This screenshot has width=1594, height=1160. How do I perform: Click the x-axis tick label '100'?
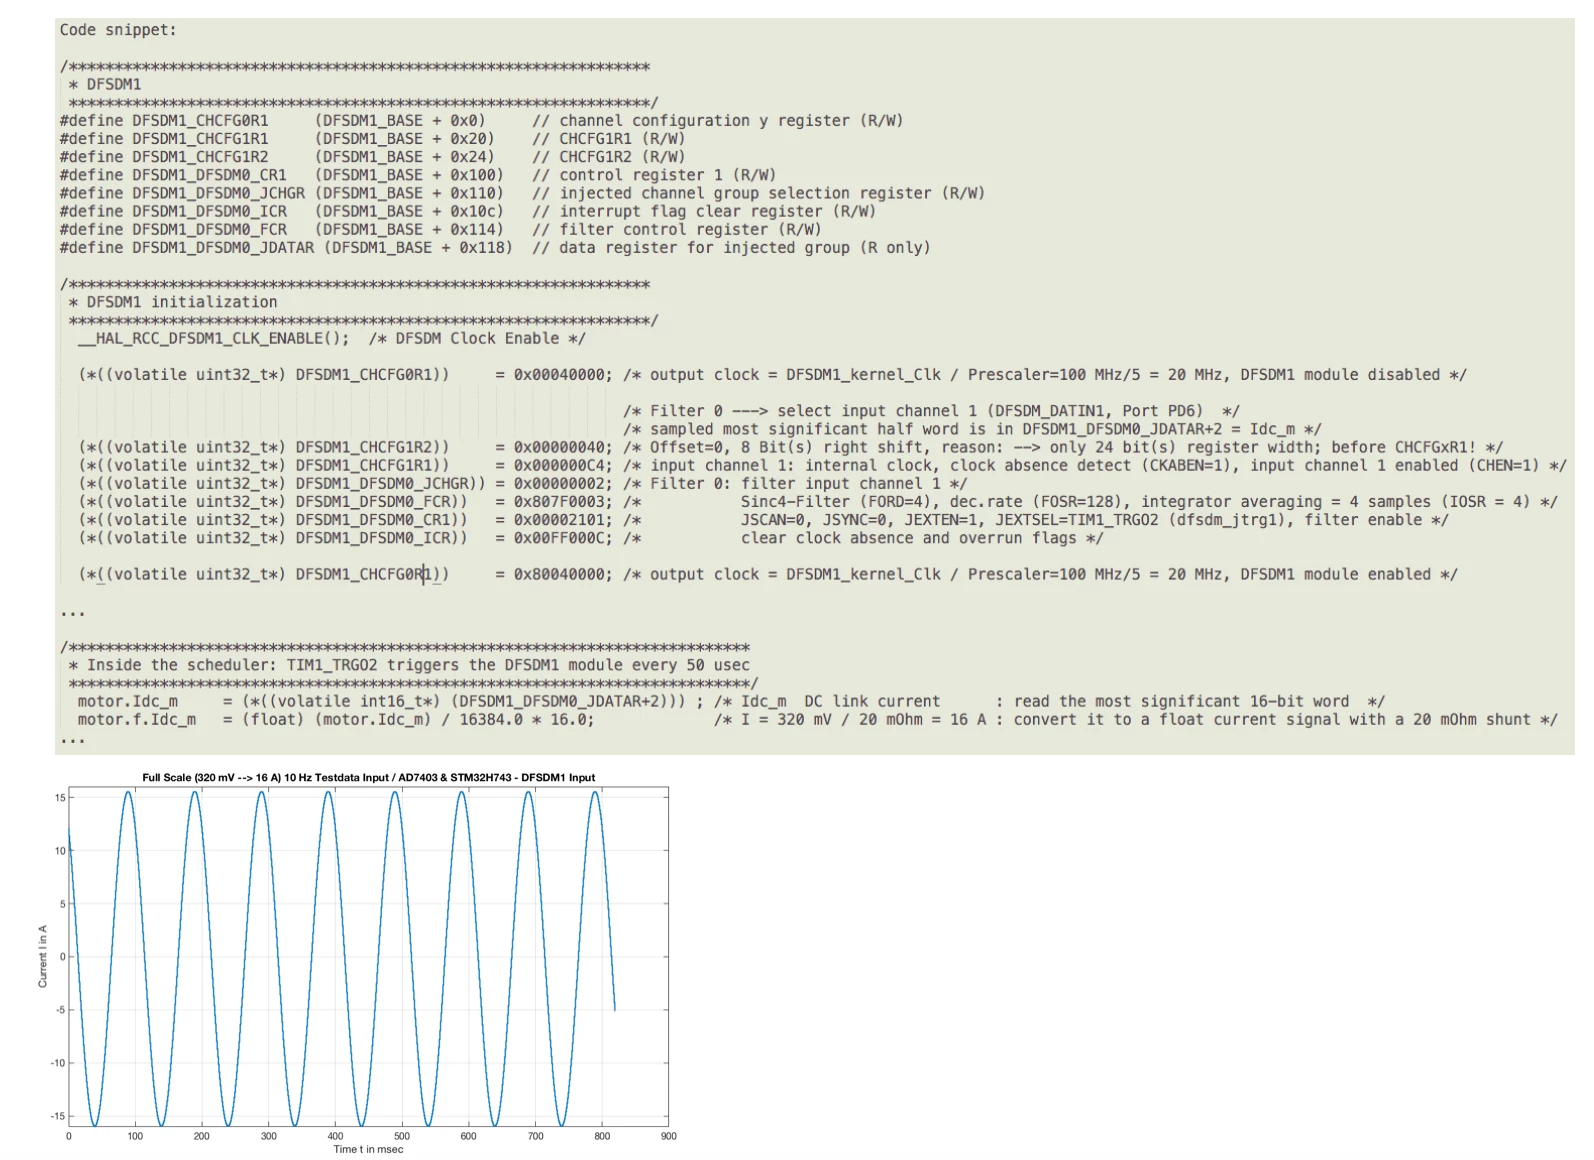point(135,1137)
